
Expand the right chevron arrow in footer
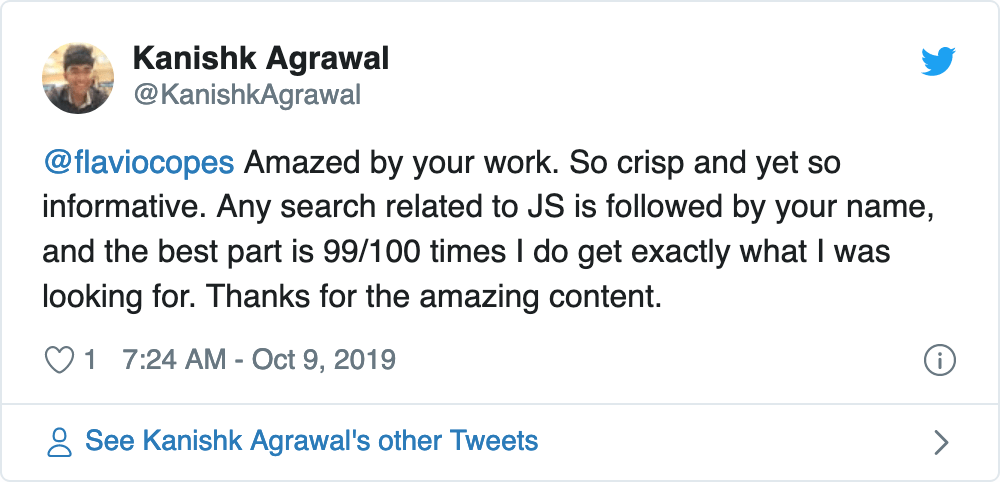pos(940,441)
